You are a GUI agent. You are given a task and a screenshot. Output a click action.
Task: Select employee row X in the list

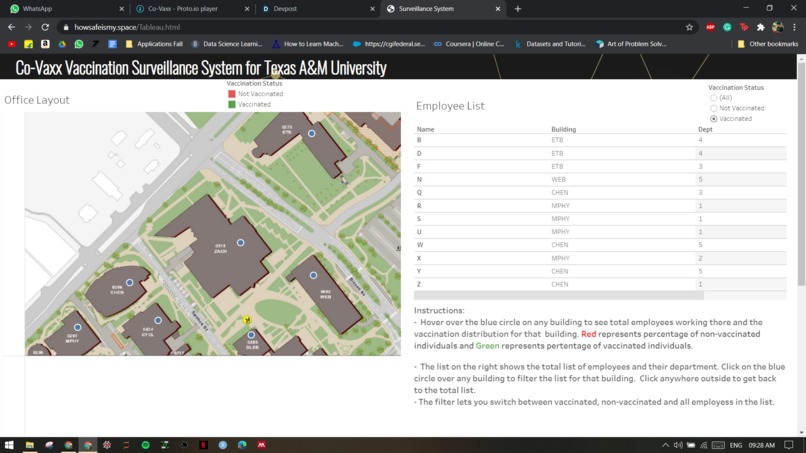tap(600, 258)
